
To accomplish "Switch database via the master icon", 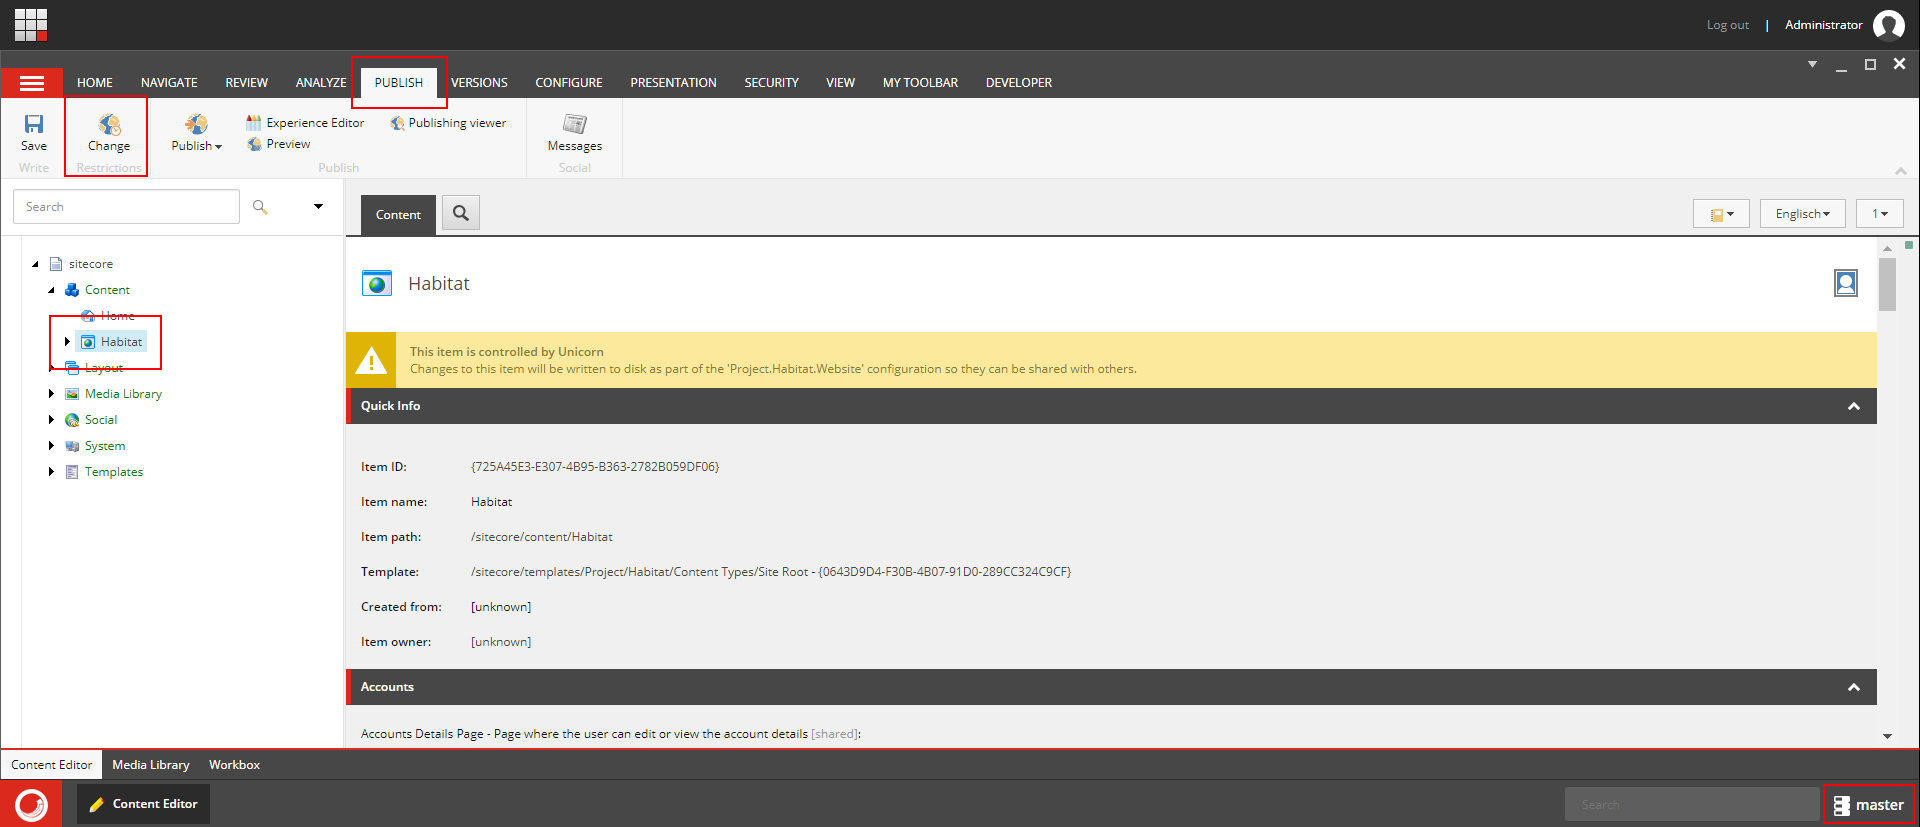I will point(1842,805).
